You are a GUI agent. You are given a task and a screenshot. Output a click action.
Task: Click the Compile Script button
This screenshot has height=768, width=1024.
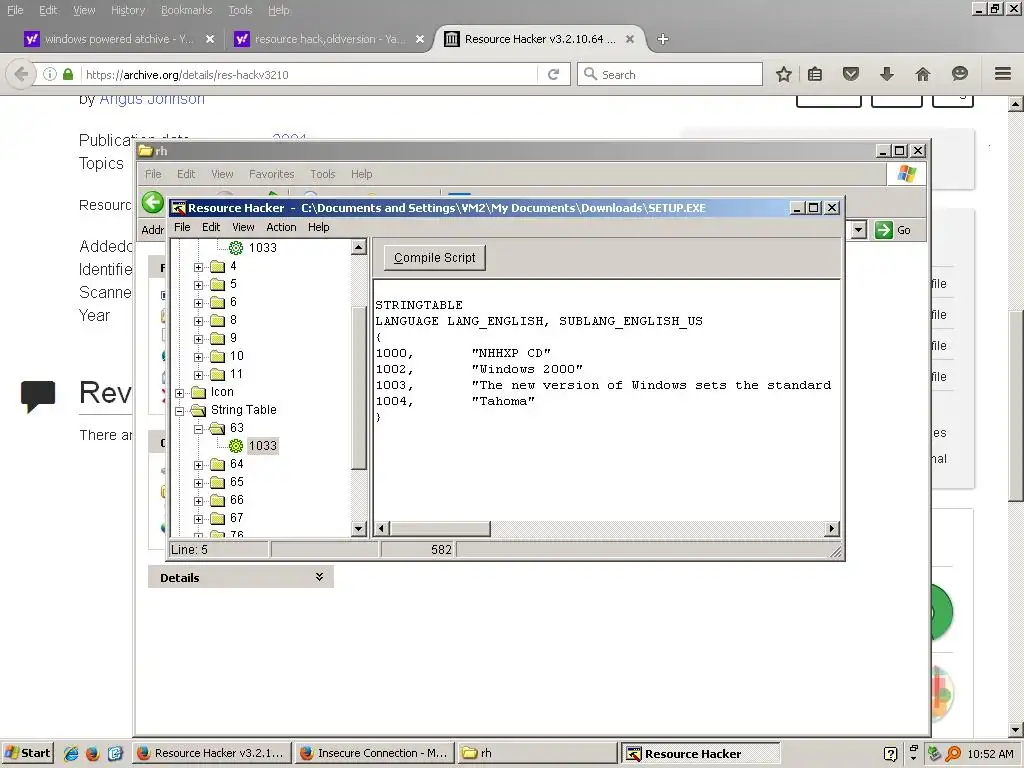tap(434, 257)
